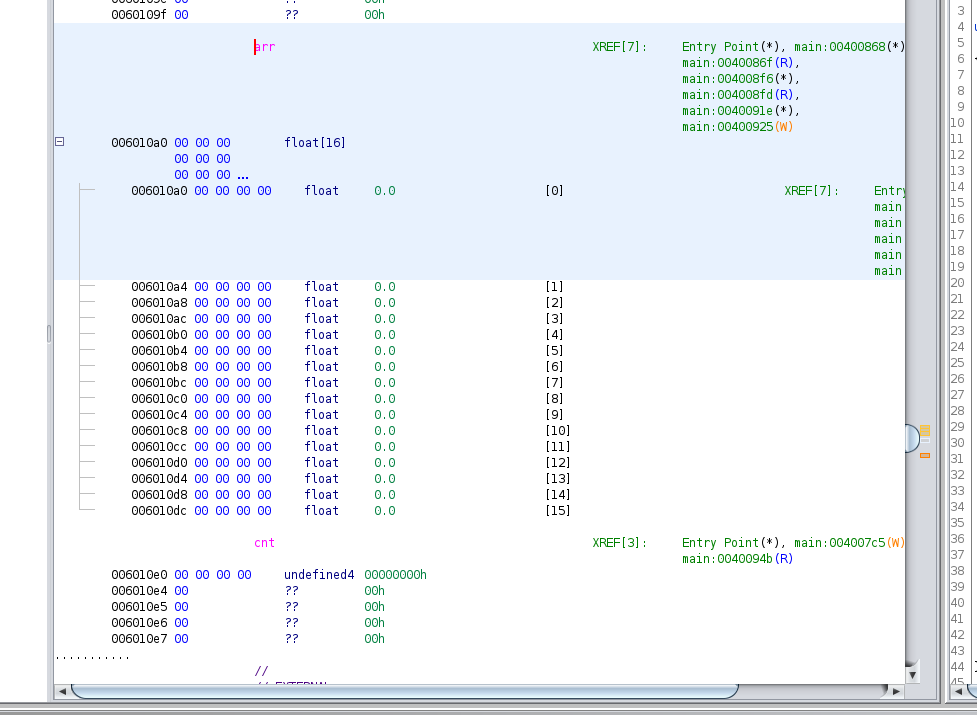
Task: Select address 006010a4 row
Action: click(x=159, y=286)
